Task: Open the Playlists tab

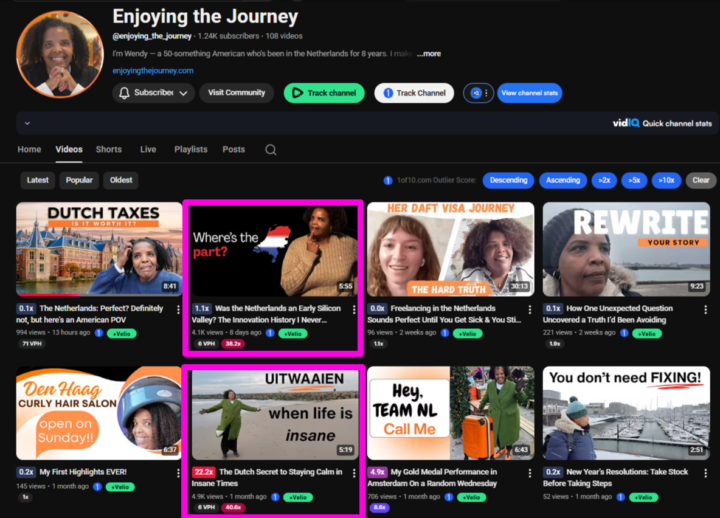Action: click(x=191, y=149)
